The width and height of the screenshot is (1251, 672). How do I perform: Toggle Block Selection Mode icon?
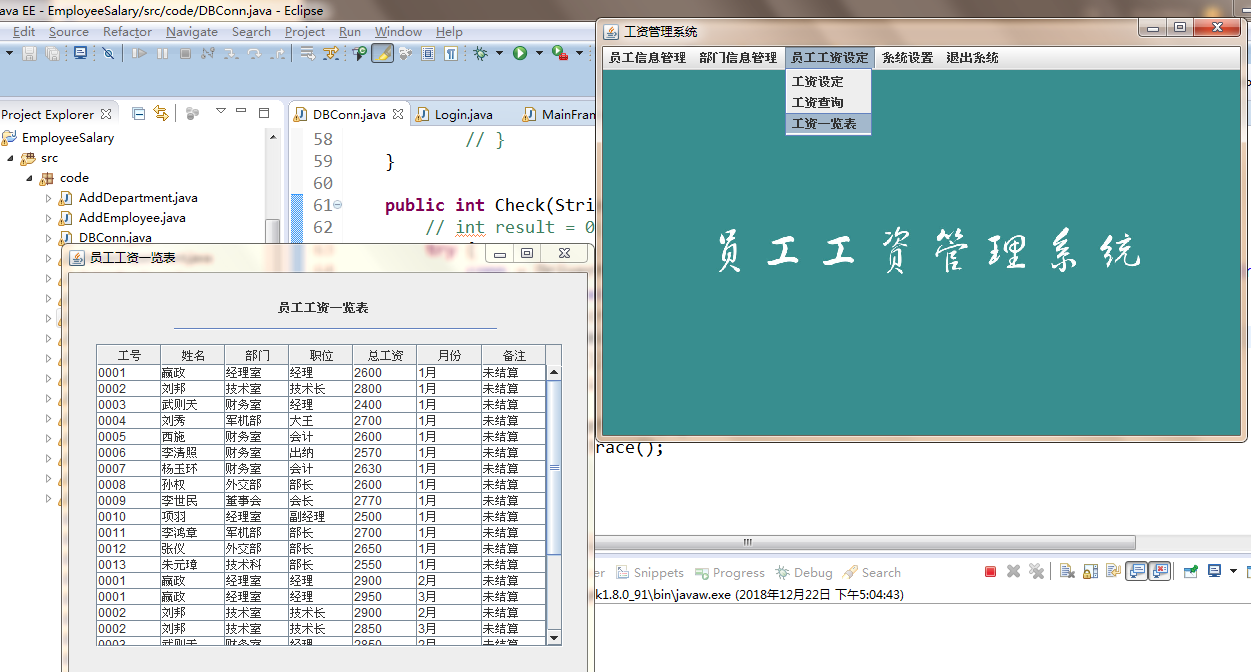(428, 53)
